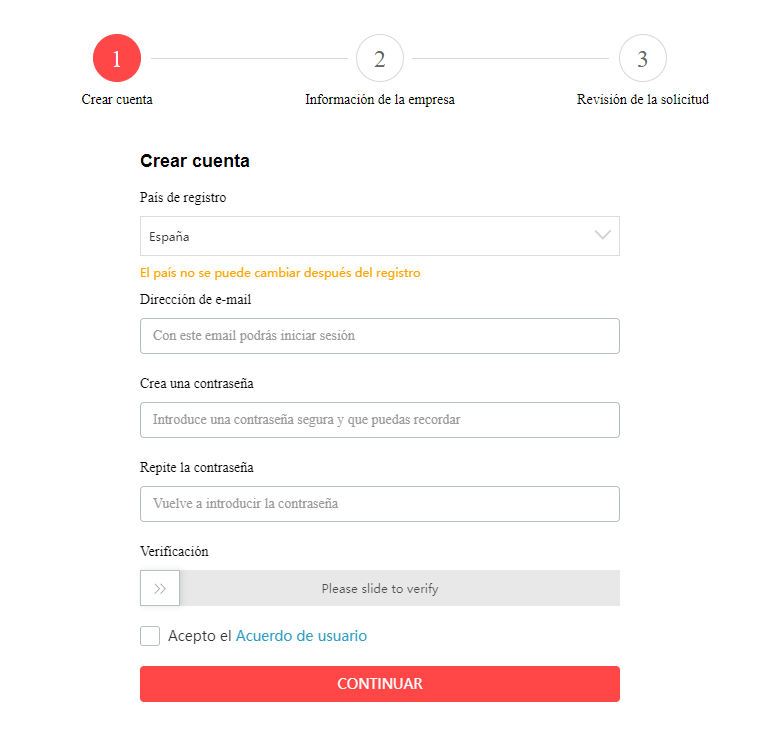
Task: Focus the 'Crea una contraseña' password field
Action: coord(380,420)
